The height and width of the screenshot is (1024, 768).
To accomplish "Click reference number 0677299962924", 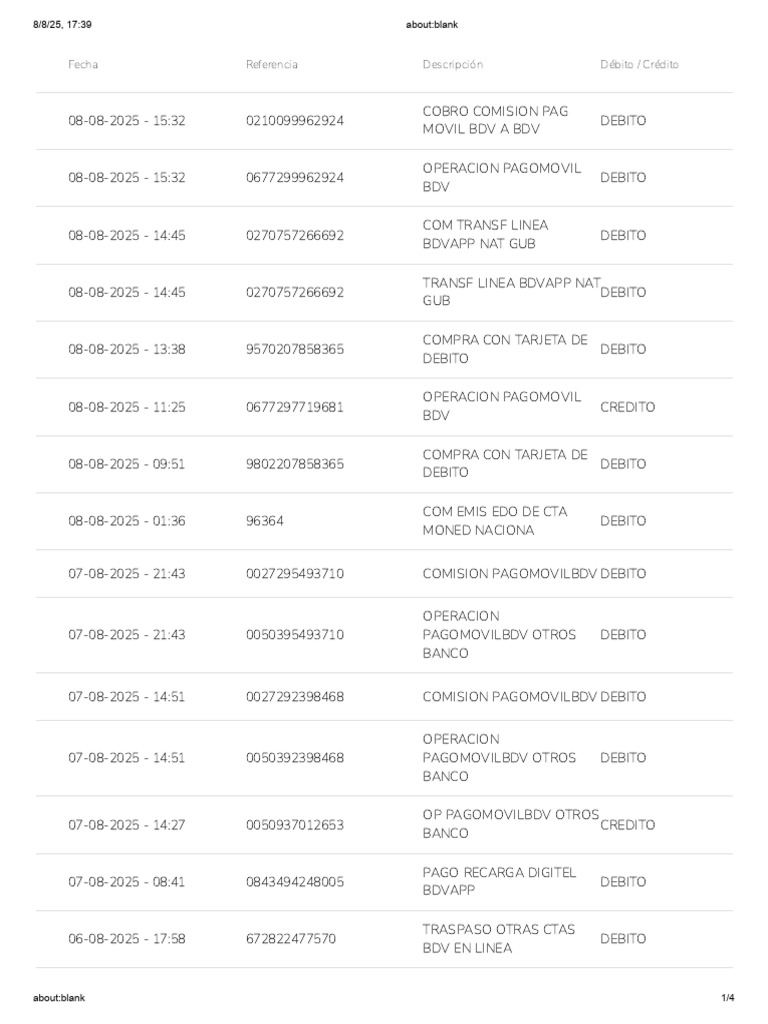I will 294,178.
